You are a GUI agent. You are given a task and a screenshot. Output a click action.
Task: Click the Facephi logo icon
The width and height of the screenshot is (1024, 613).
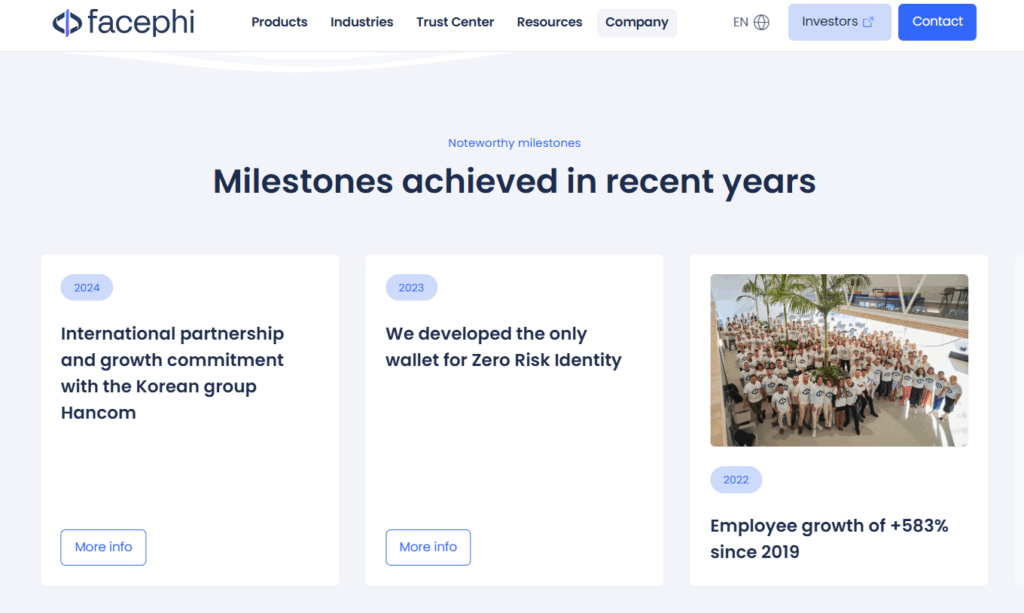click(67, 23)
